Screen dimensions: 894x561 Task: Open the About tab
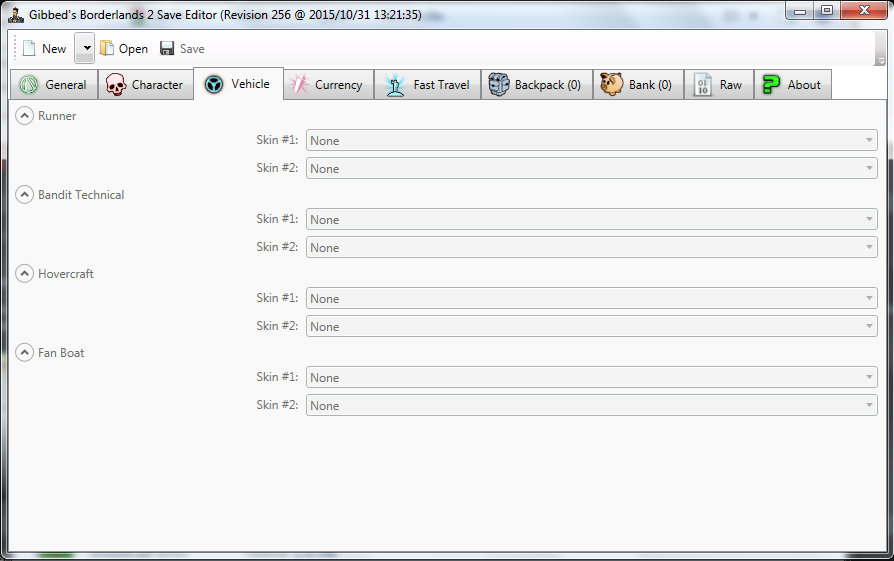[x=792, y=85]
